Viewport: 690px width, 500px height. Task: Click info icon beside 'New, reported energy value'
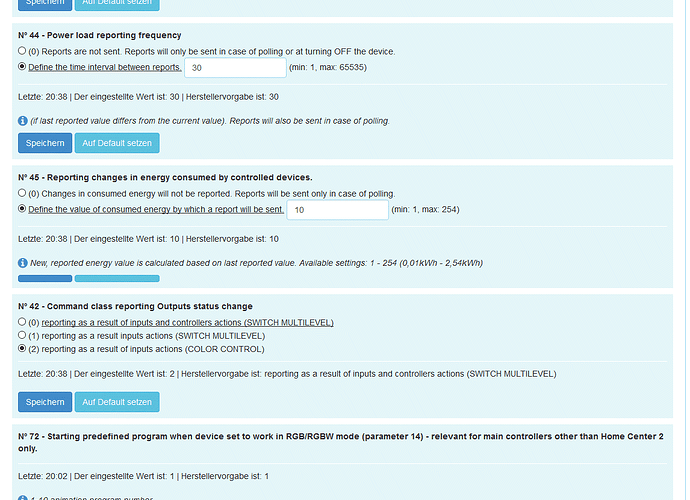tap(23, 263)
